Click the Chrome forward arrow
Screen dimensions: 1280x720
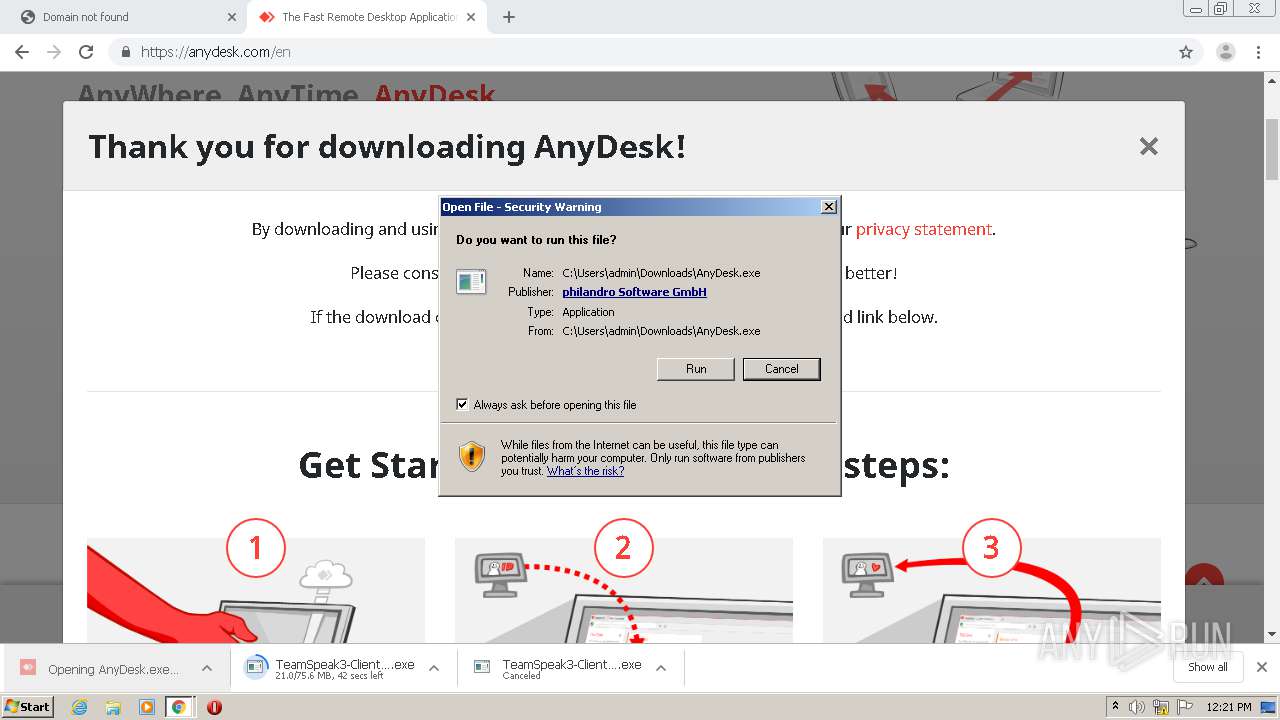[54, 52]
